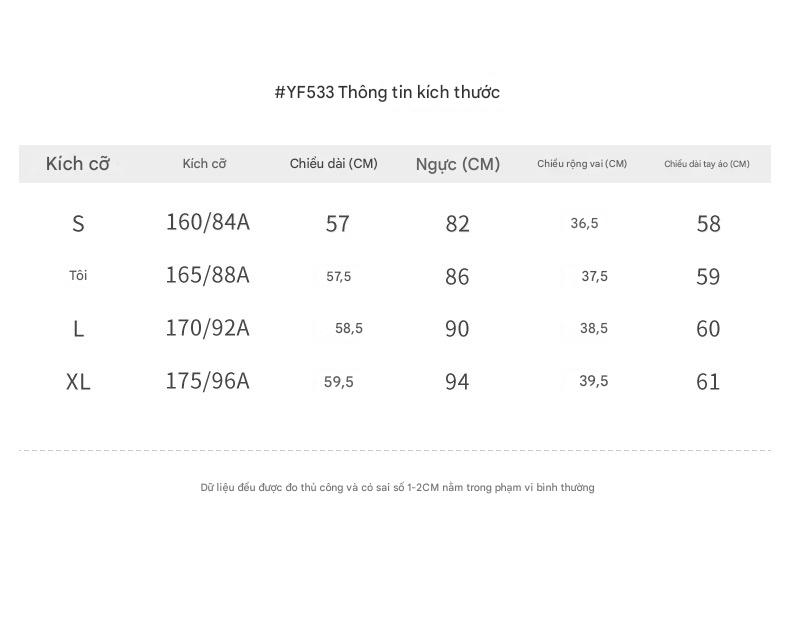The height and width of the screenshot is (641, 790).
Task: Click the length value '58,5'
Action: (x=349, y=329)
